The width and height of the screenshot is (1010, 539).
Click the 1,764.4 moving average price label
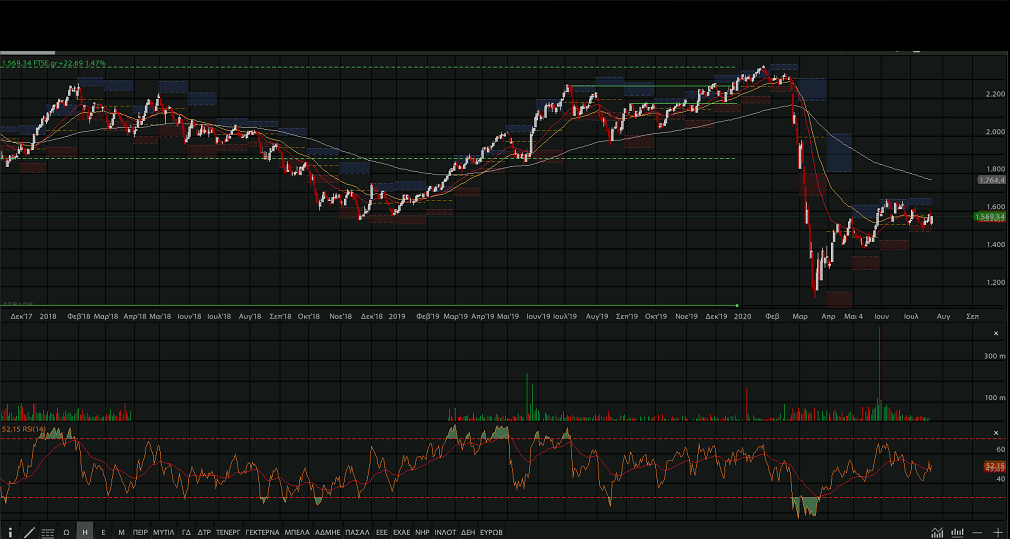tap(991, 180)
